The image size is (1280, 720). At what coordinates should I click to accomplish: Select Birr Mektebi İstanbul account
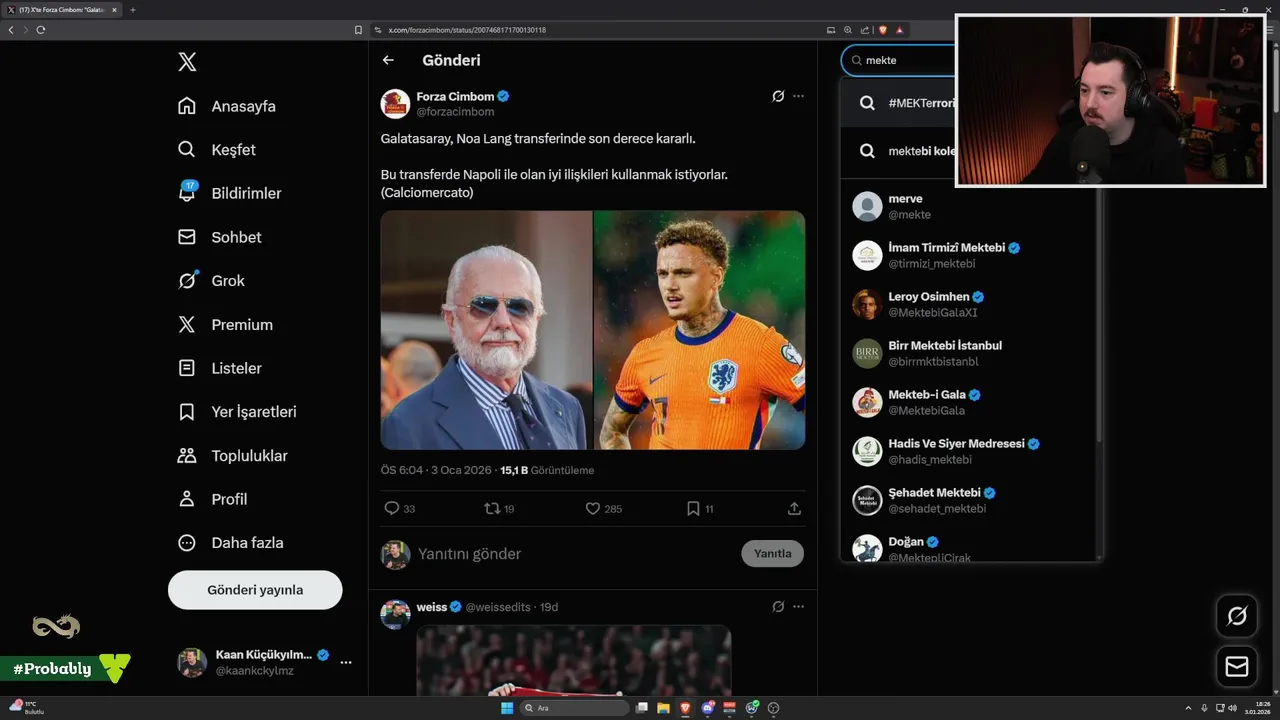click(x=968, y=353)
